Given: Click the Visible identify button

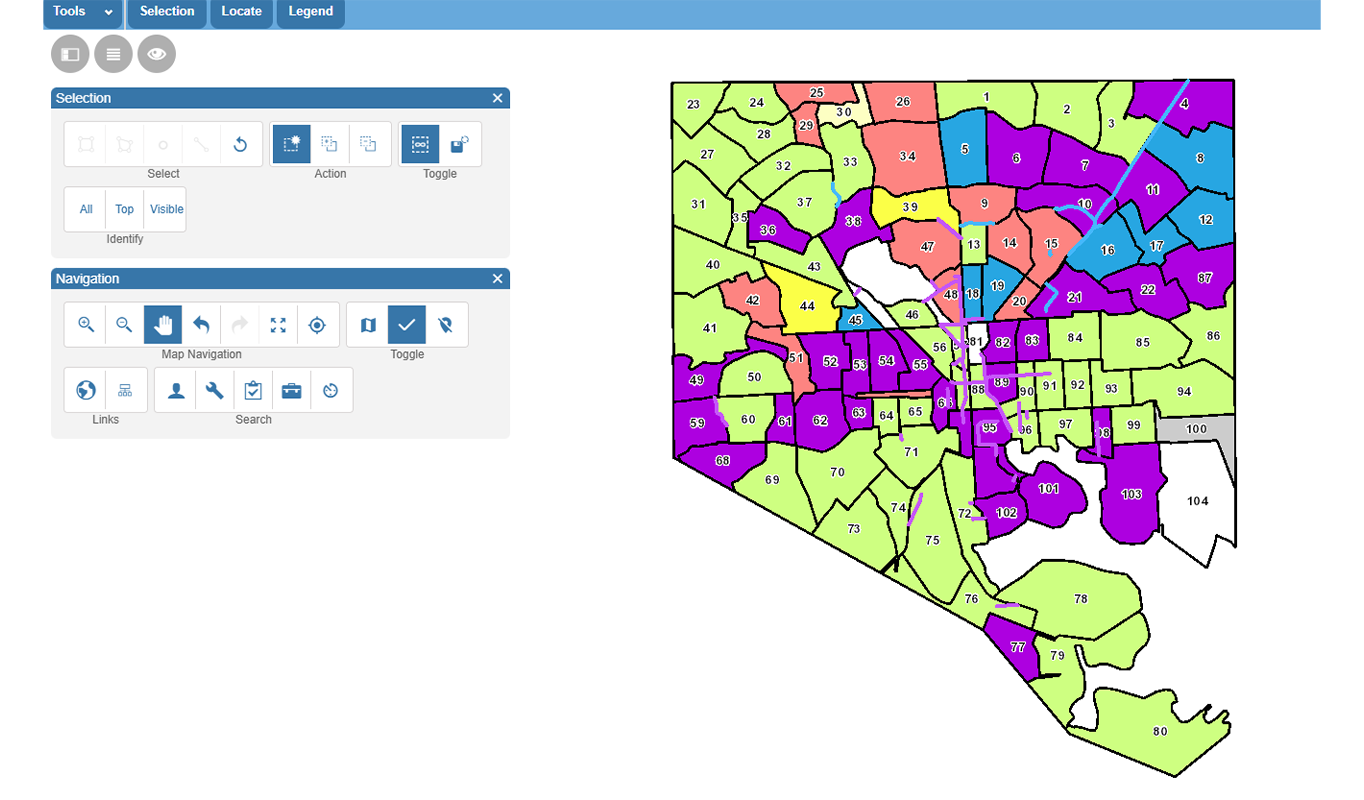Looking at the screenshot, I should pos(166,209).
